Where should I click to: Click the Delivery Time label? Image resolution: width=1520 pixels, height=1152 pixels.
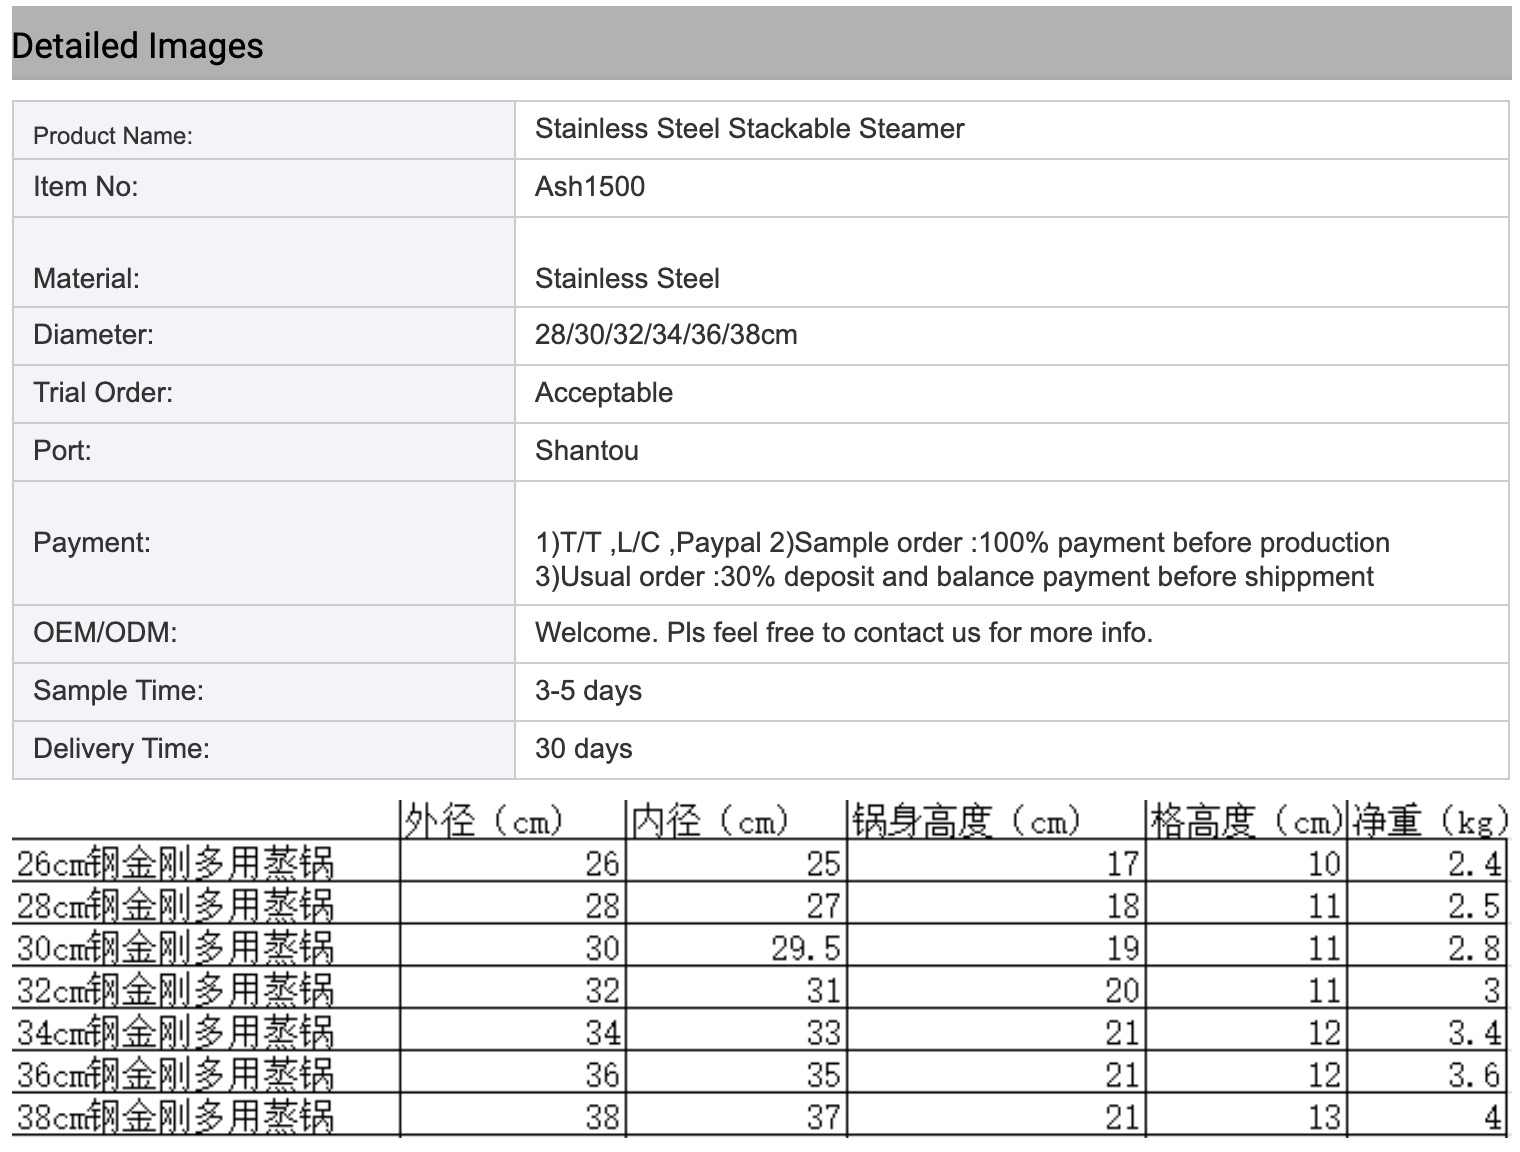pos(121,748)
